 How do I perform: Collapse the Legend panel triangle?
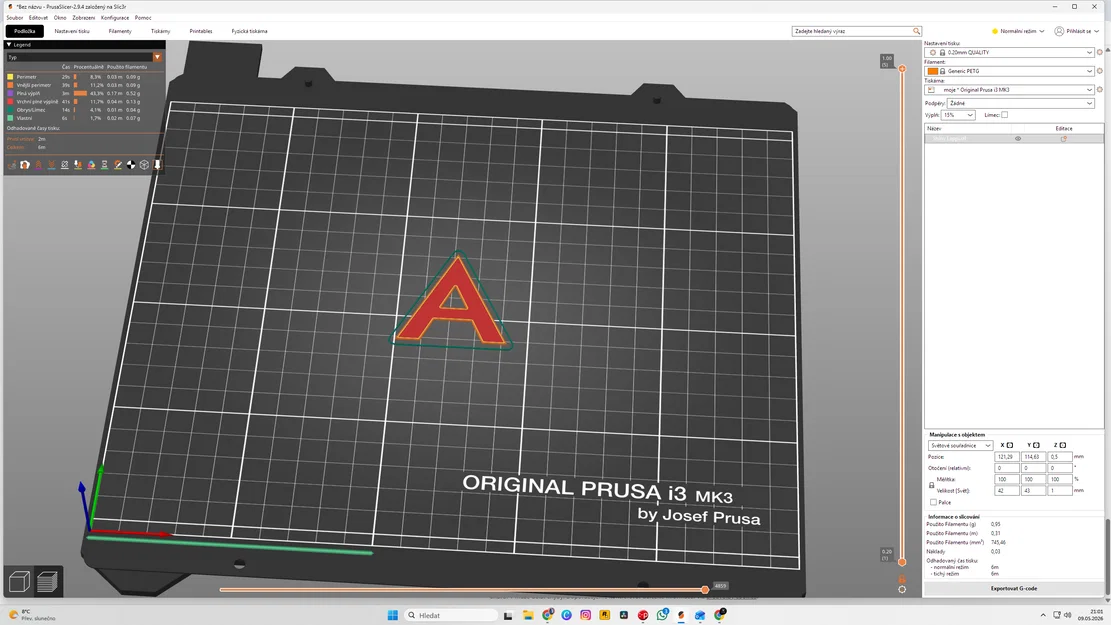[9, 45]
